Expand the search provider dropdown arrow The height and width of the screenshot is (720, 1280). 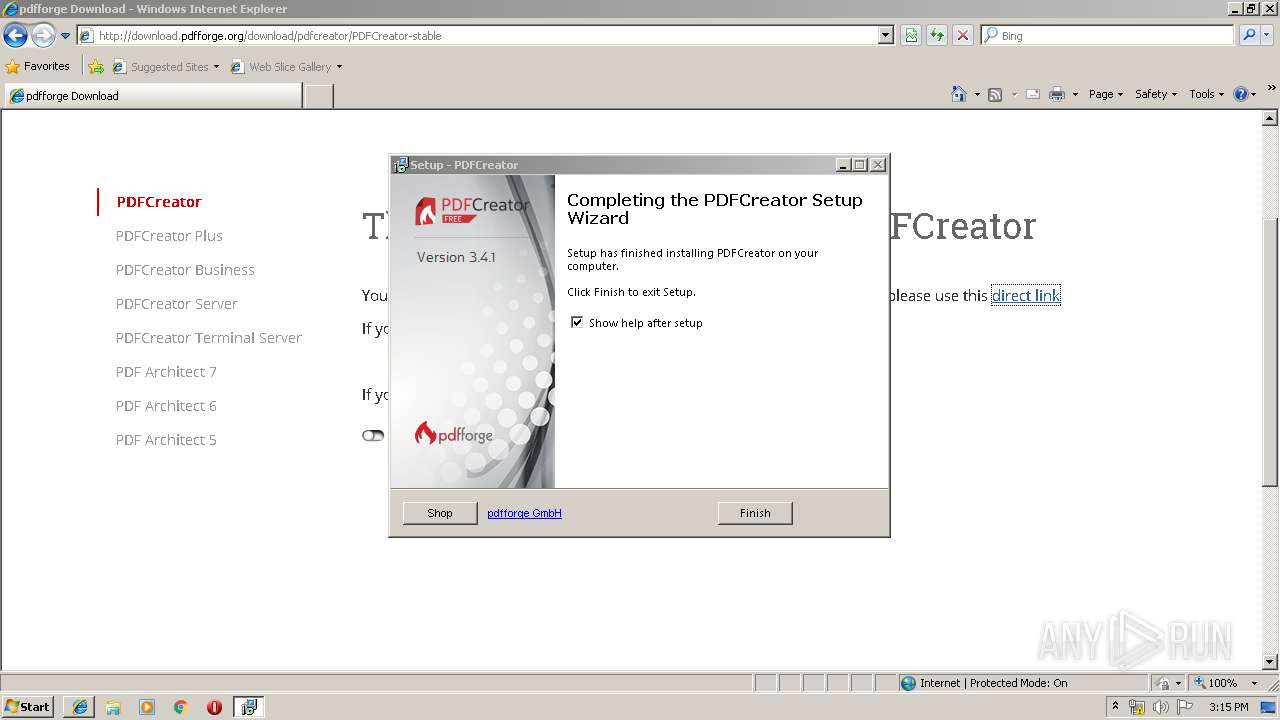(x=1266, y=35)
